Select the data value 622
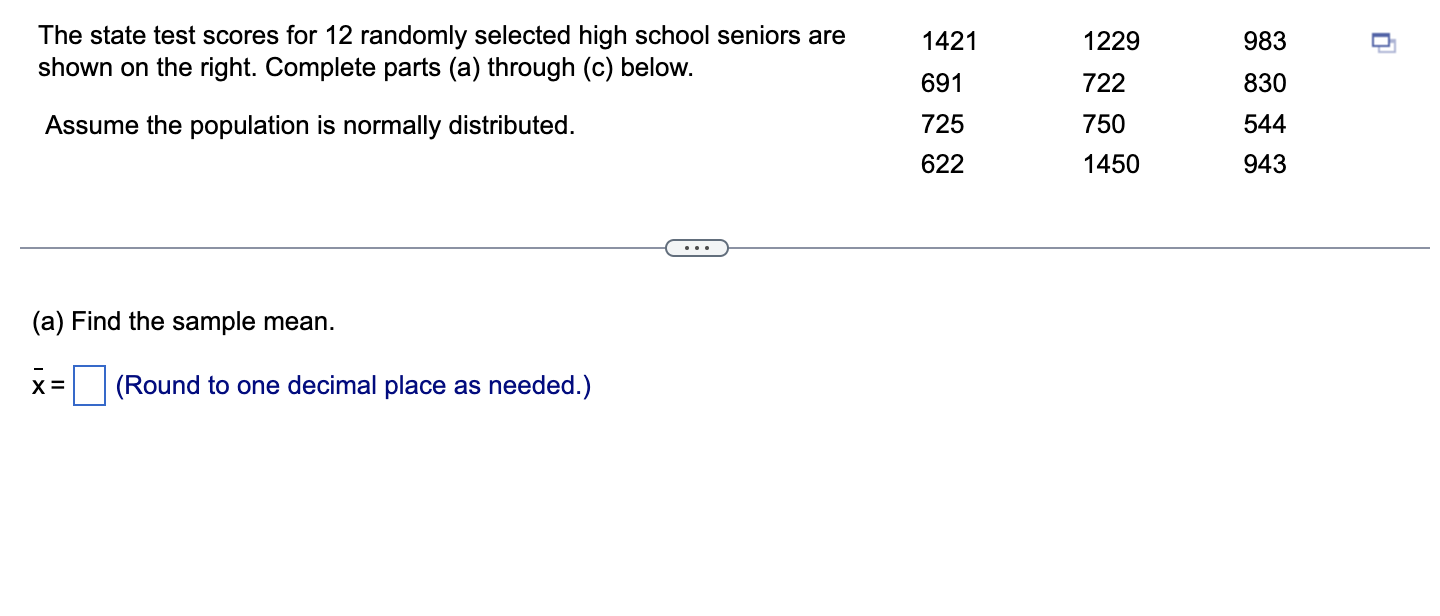 point(942,164)
